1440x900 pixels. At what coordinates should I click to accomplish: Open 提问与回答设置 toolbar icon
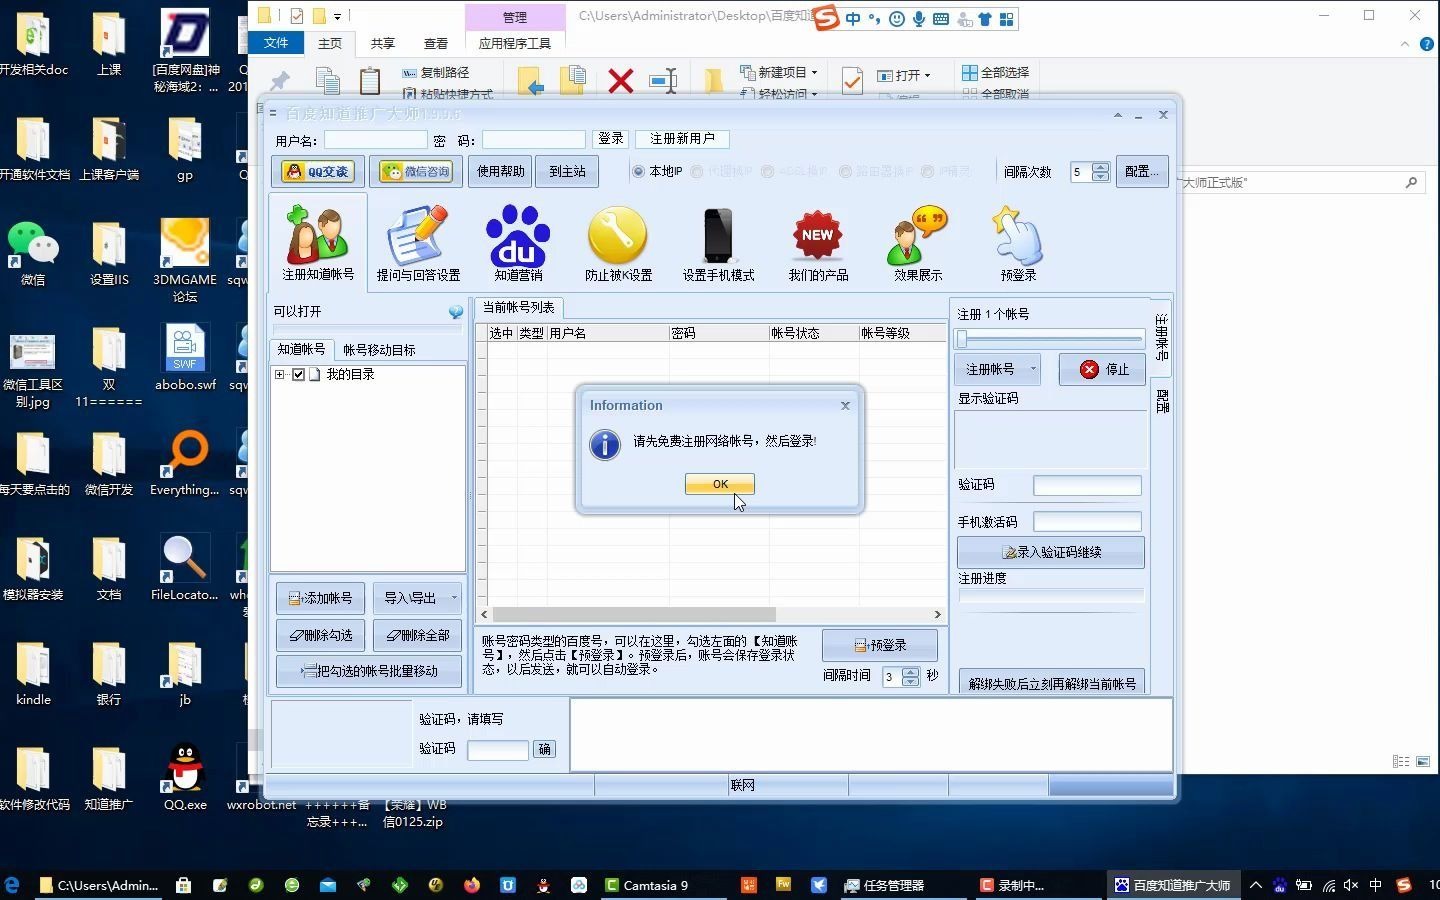pyautogui.click(x=418, y=244)
